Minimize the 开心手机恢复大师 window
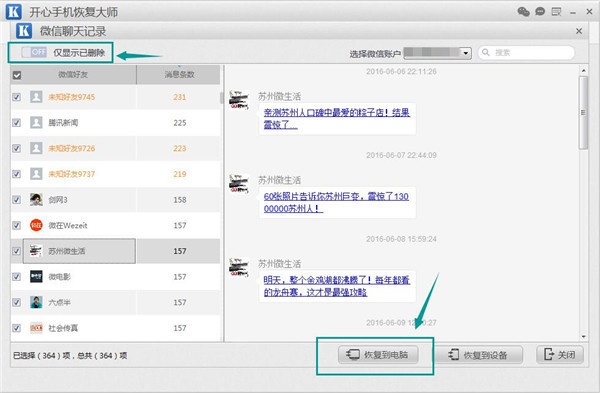Image resolution: width=600 pixels, height=393 pixels. click(x=573, y=12)
